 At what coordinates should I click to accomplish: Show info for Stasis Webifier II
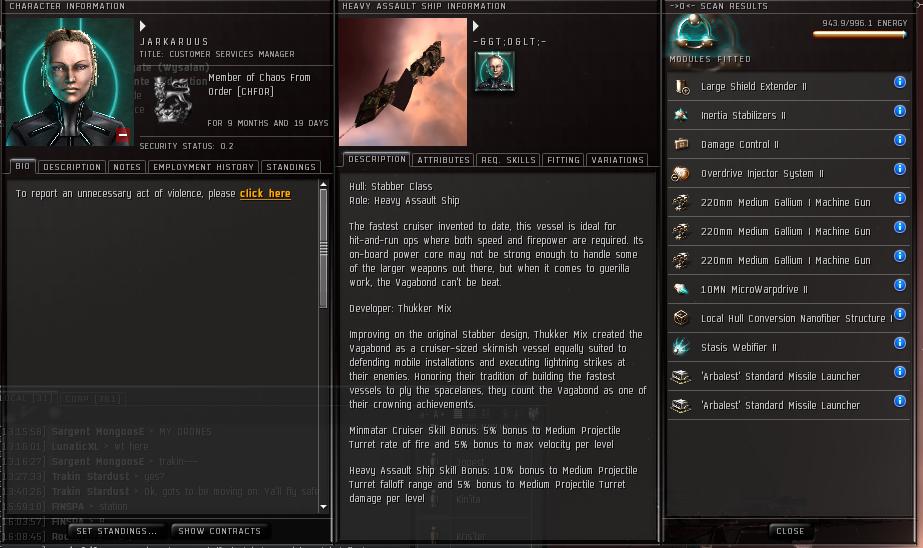click(x=899, y=343)
